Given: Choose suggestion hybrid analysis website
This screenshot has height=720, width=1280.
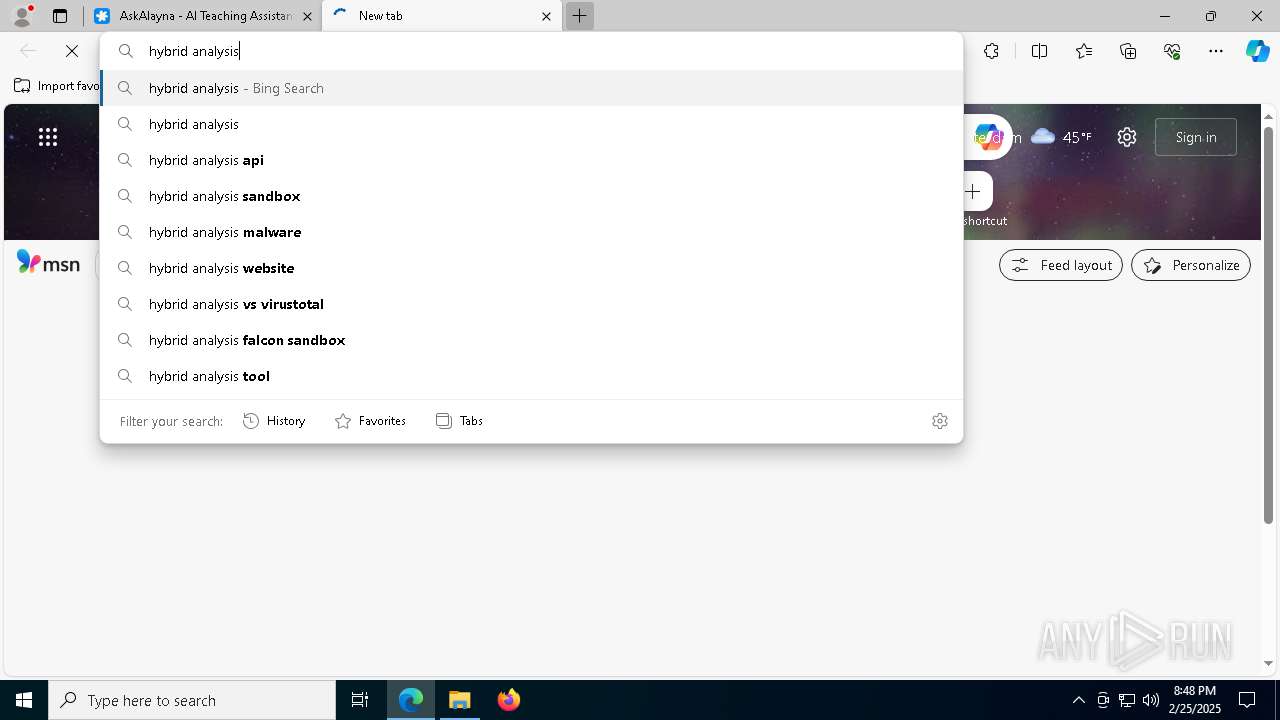Looking at the screenshot, I should click(x=531, y=268).
